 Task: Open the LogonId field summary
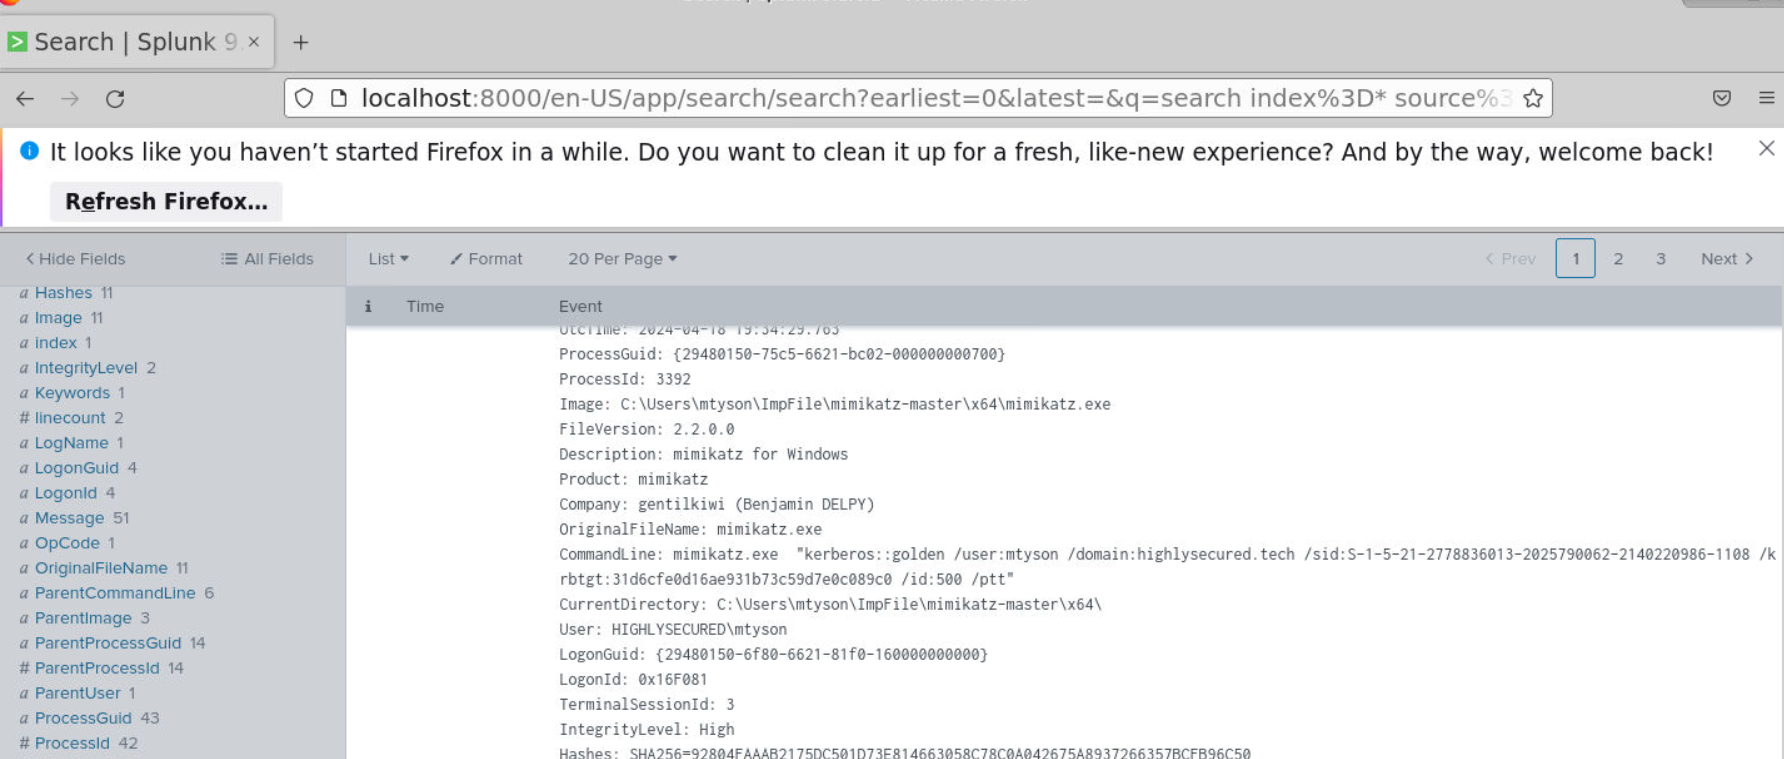[66, 493]
